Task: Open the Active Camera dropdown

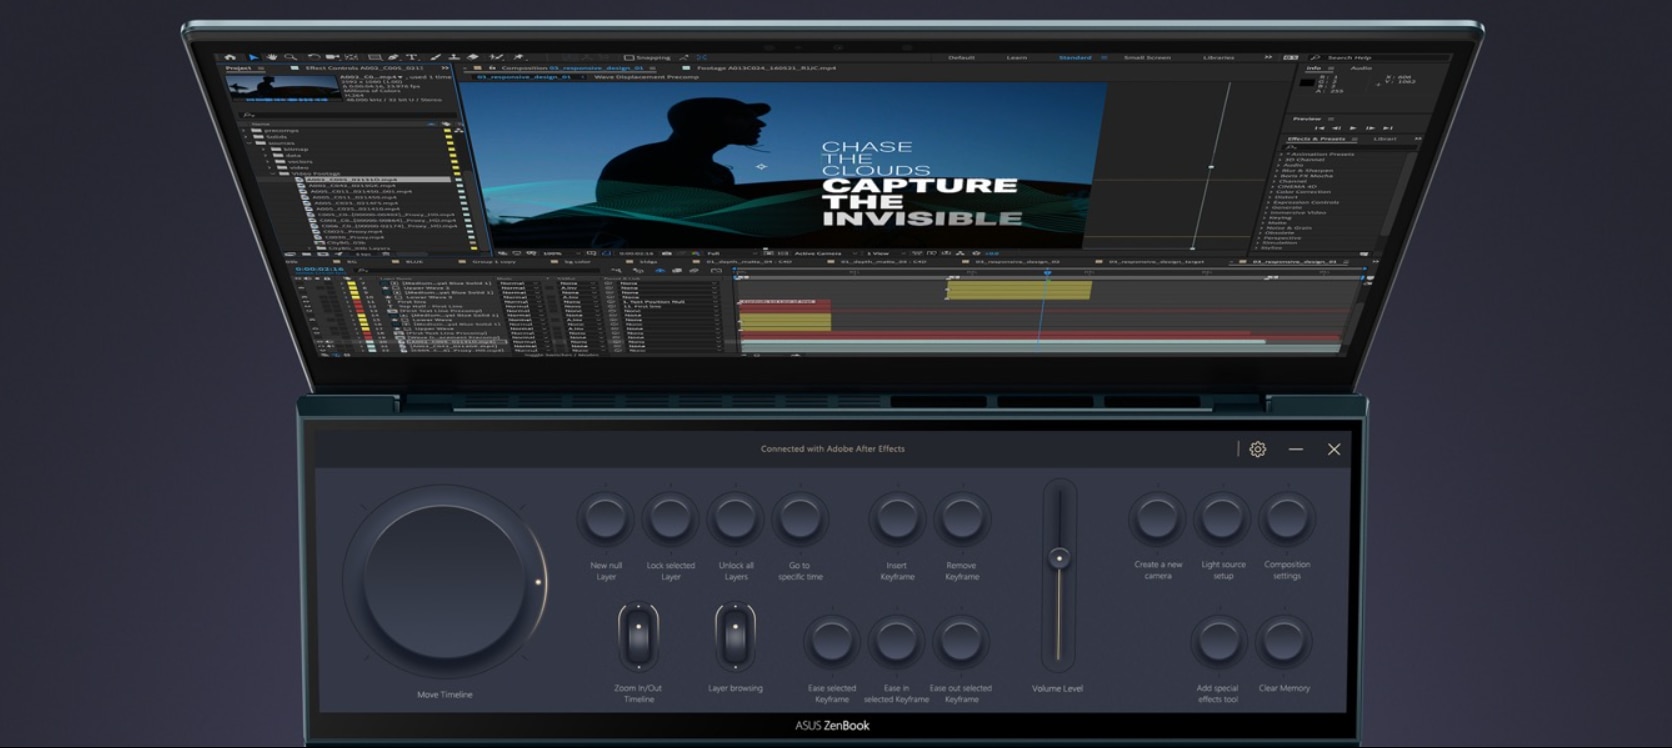Action: (826, 253)
